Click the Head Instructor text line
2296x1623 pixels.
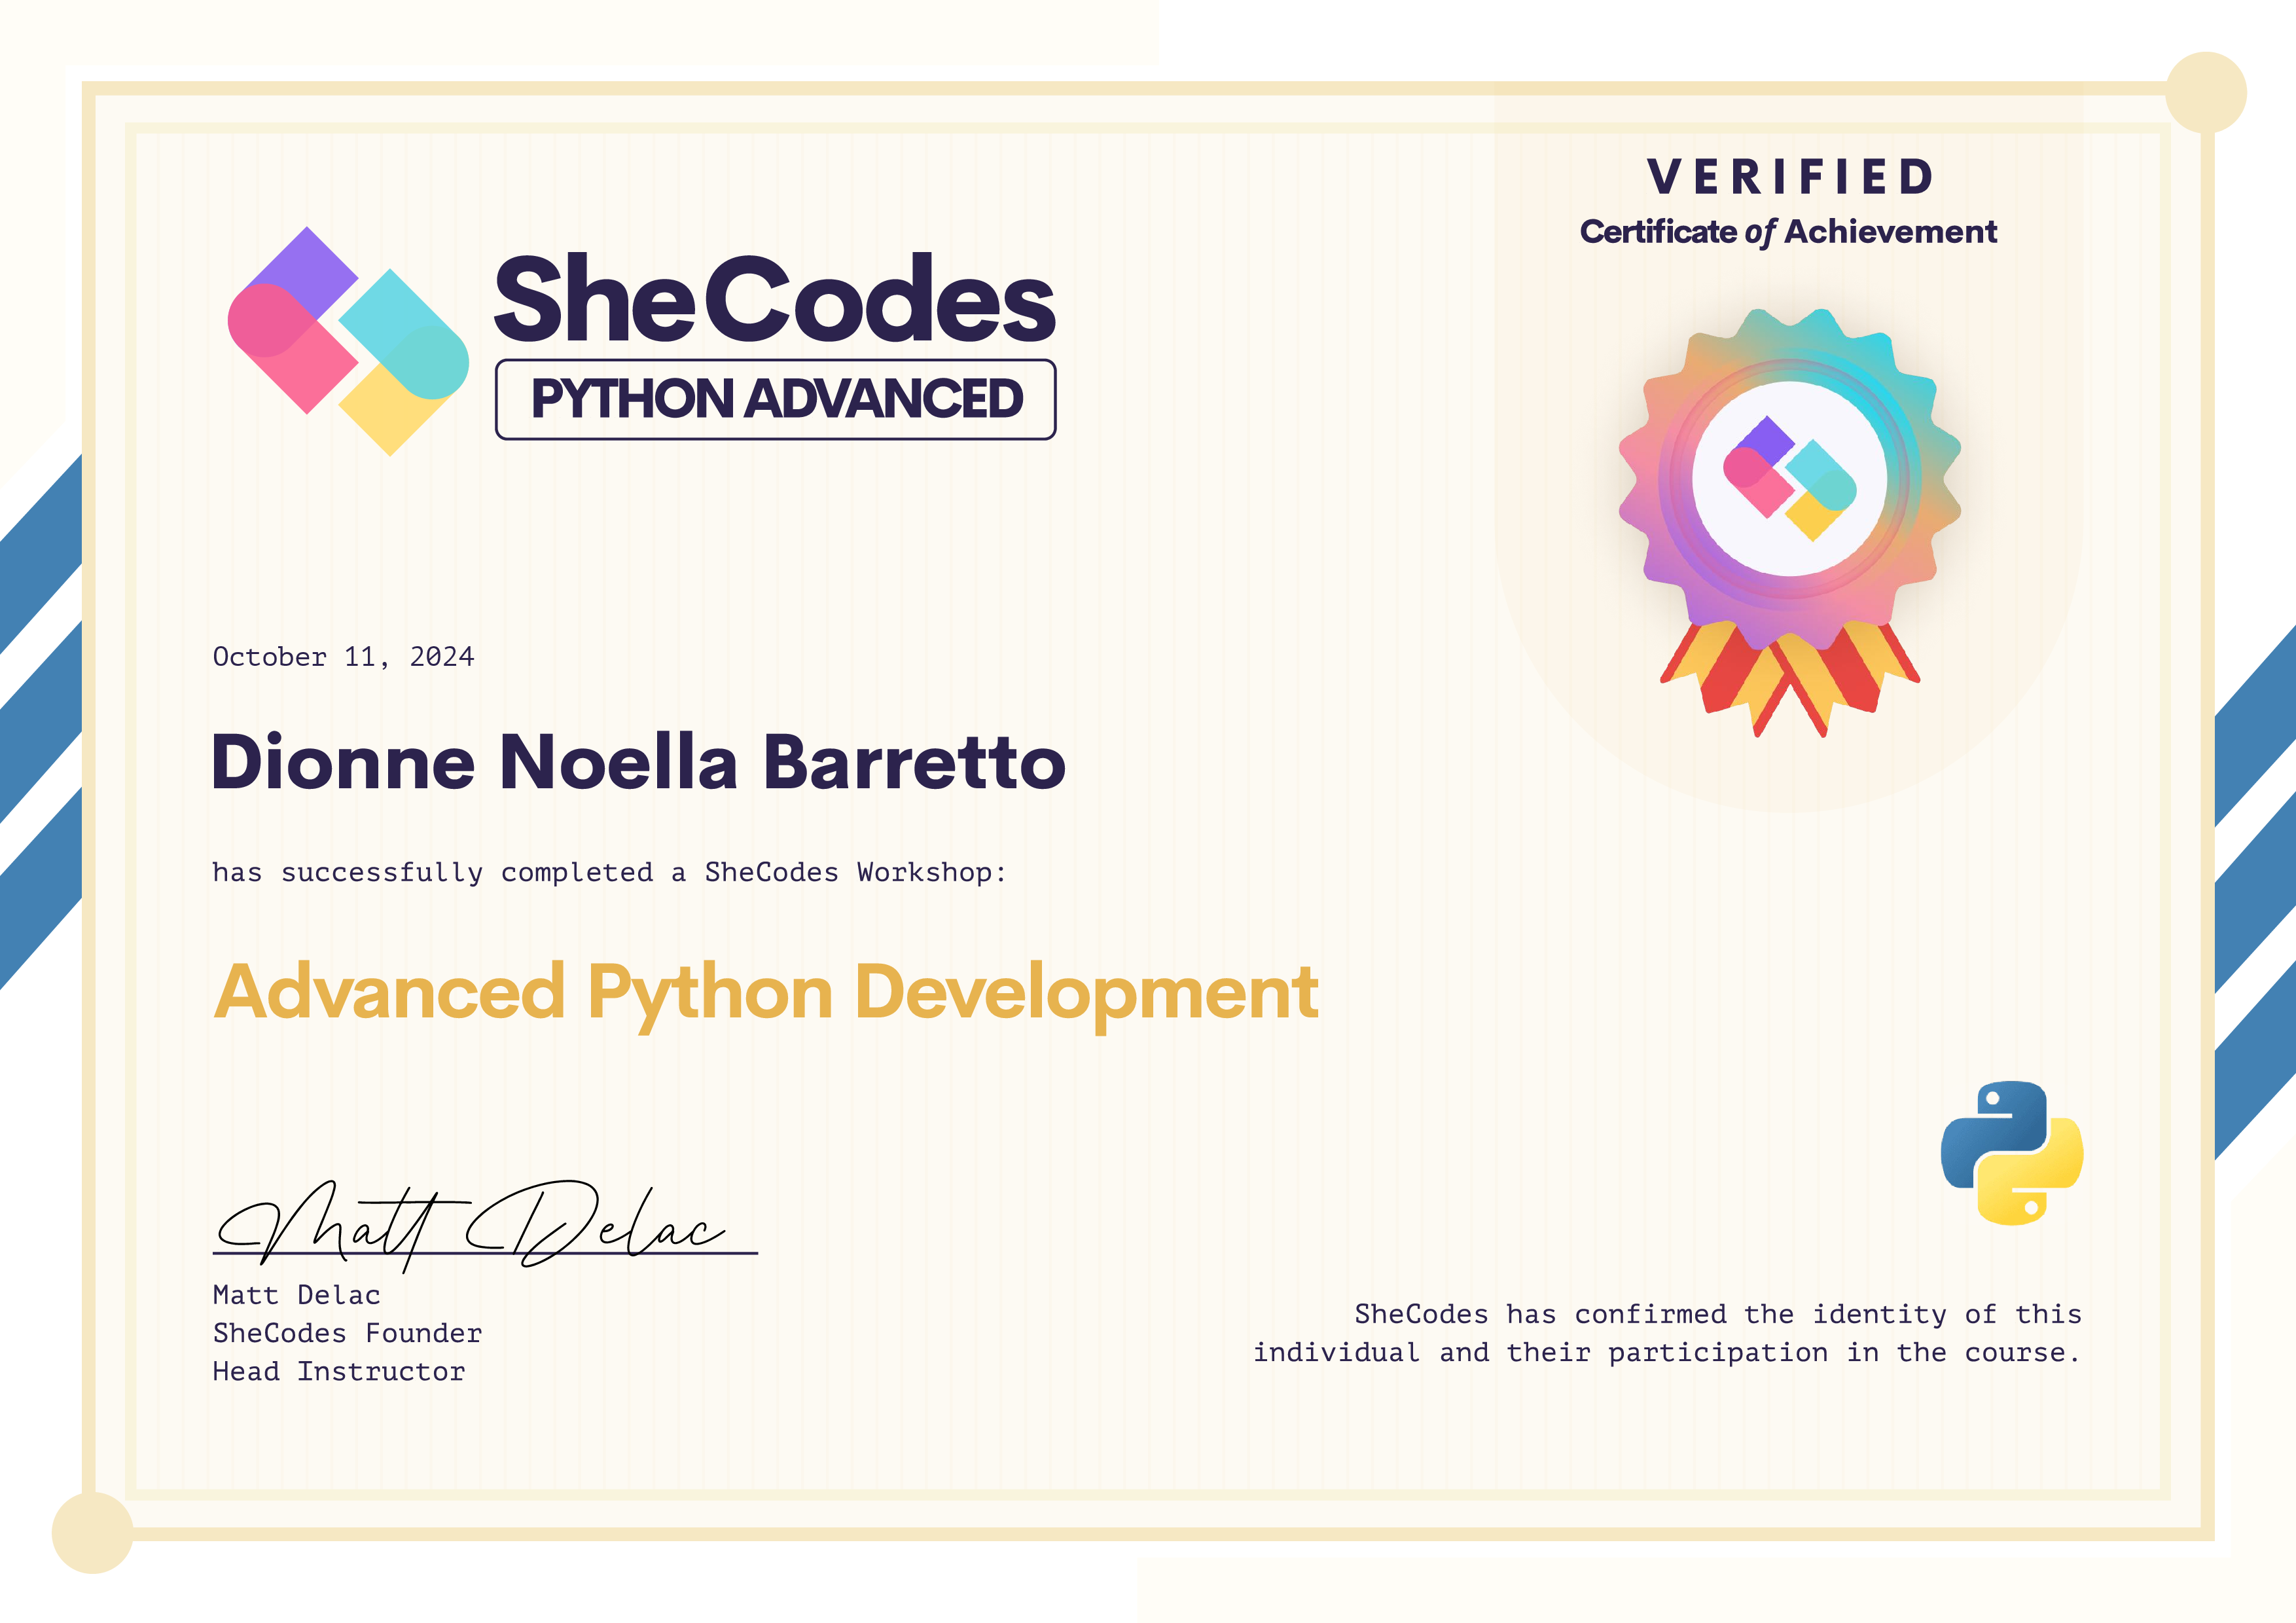coord(339,1371)
